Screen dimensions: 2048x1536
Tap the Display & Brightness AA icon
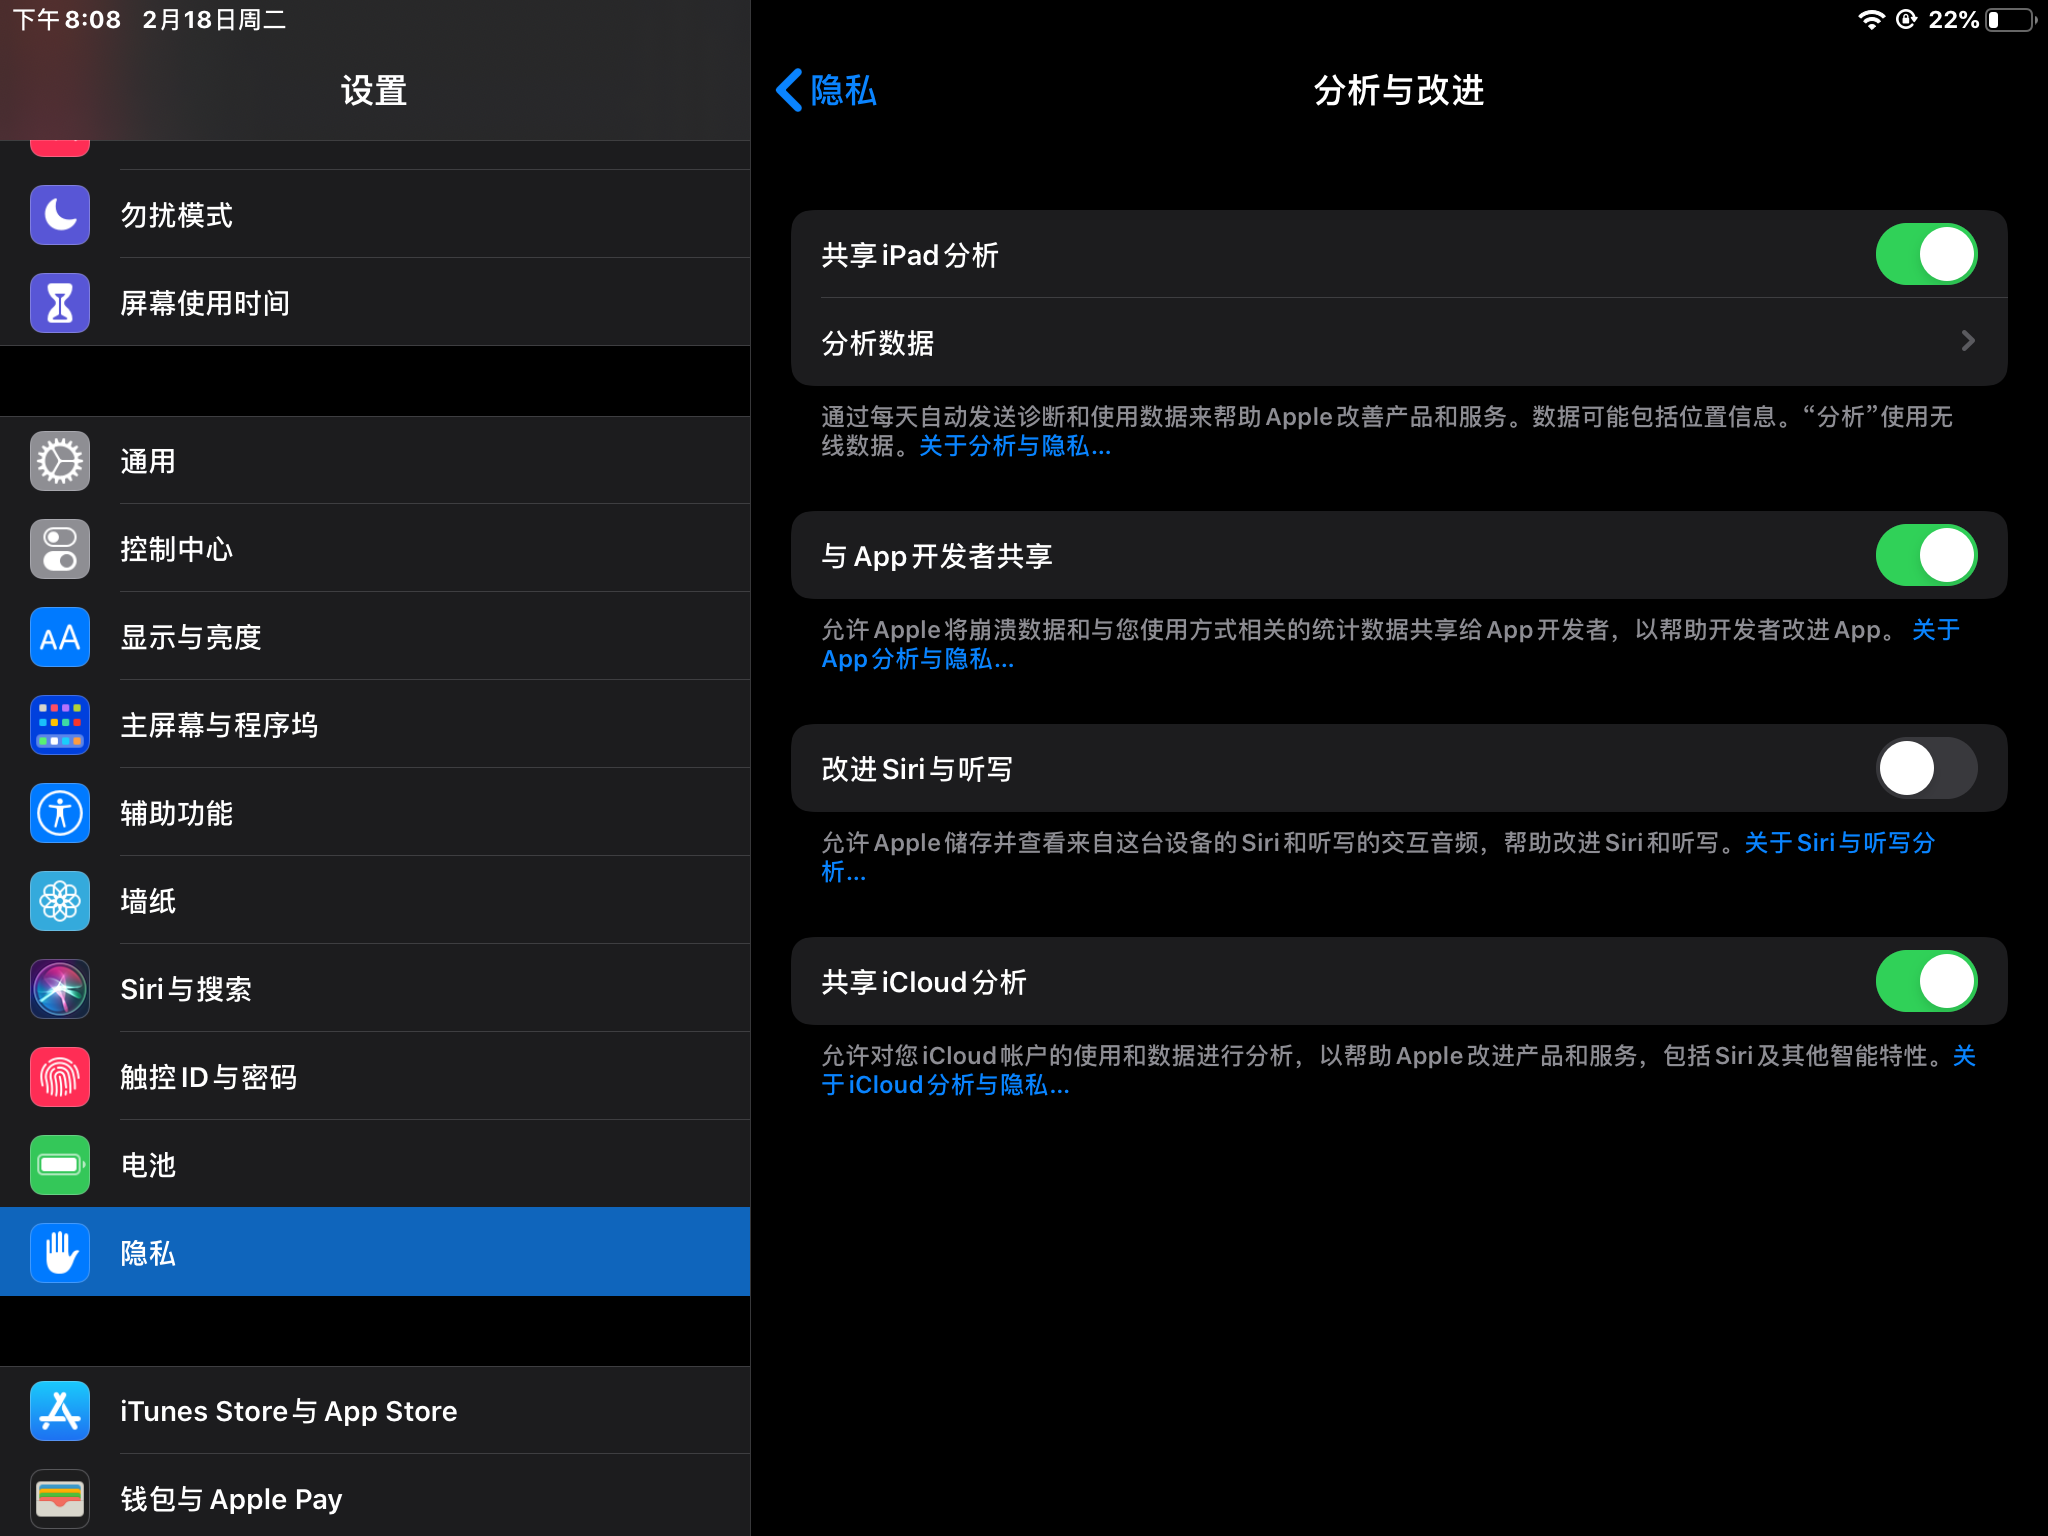[60, 637]
